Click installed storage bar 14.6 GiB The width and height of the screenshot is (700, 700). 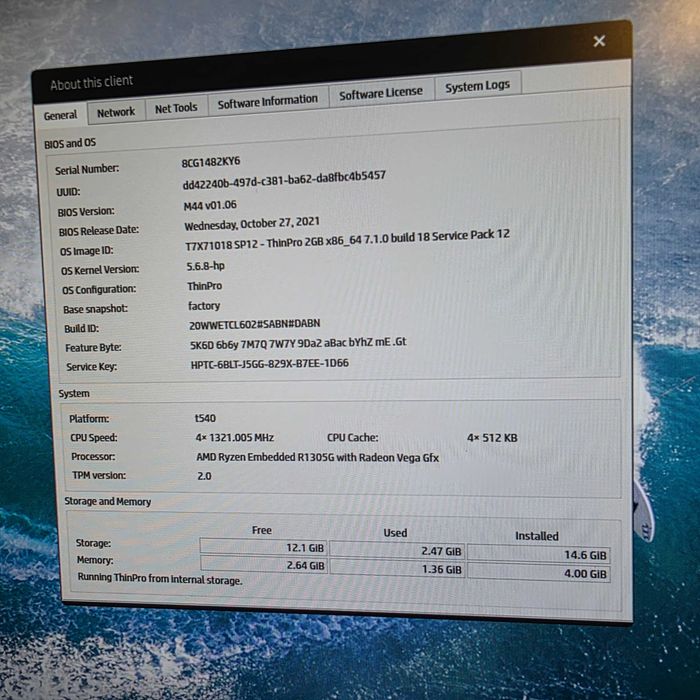point(538,554)
